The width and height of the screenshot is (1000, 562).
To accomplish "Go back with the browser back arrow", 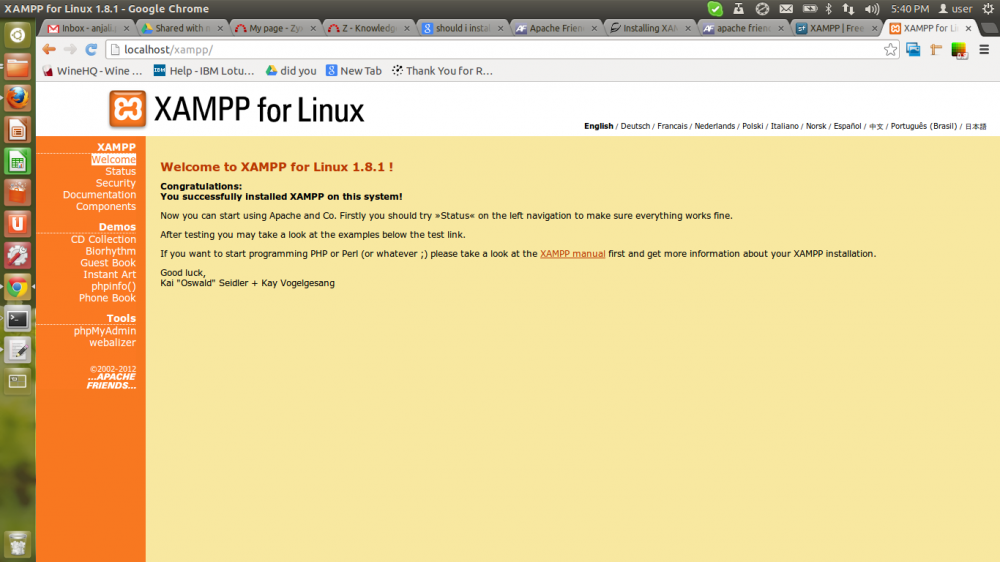I will coord(49,49).
